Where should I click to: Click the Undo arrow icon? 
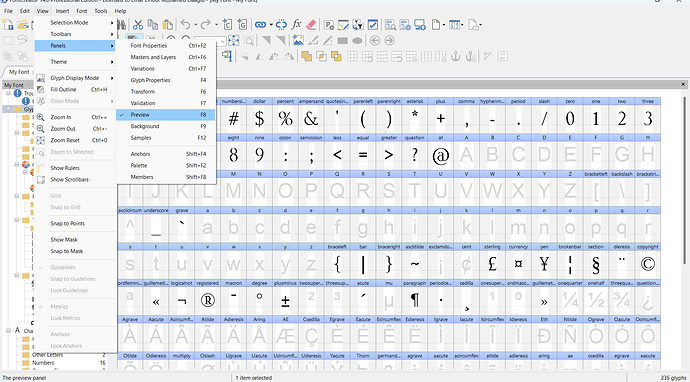click(185, 25)
